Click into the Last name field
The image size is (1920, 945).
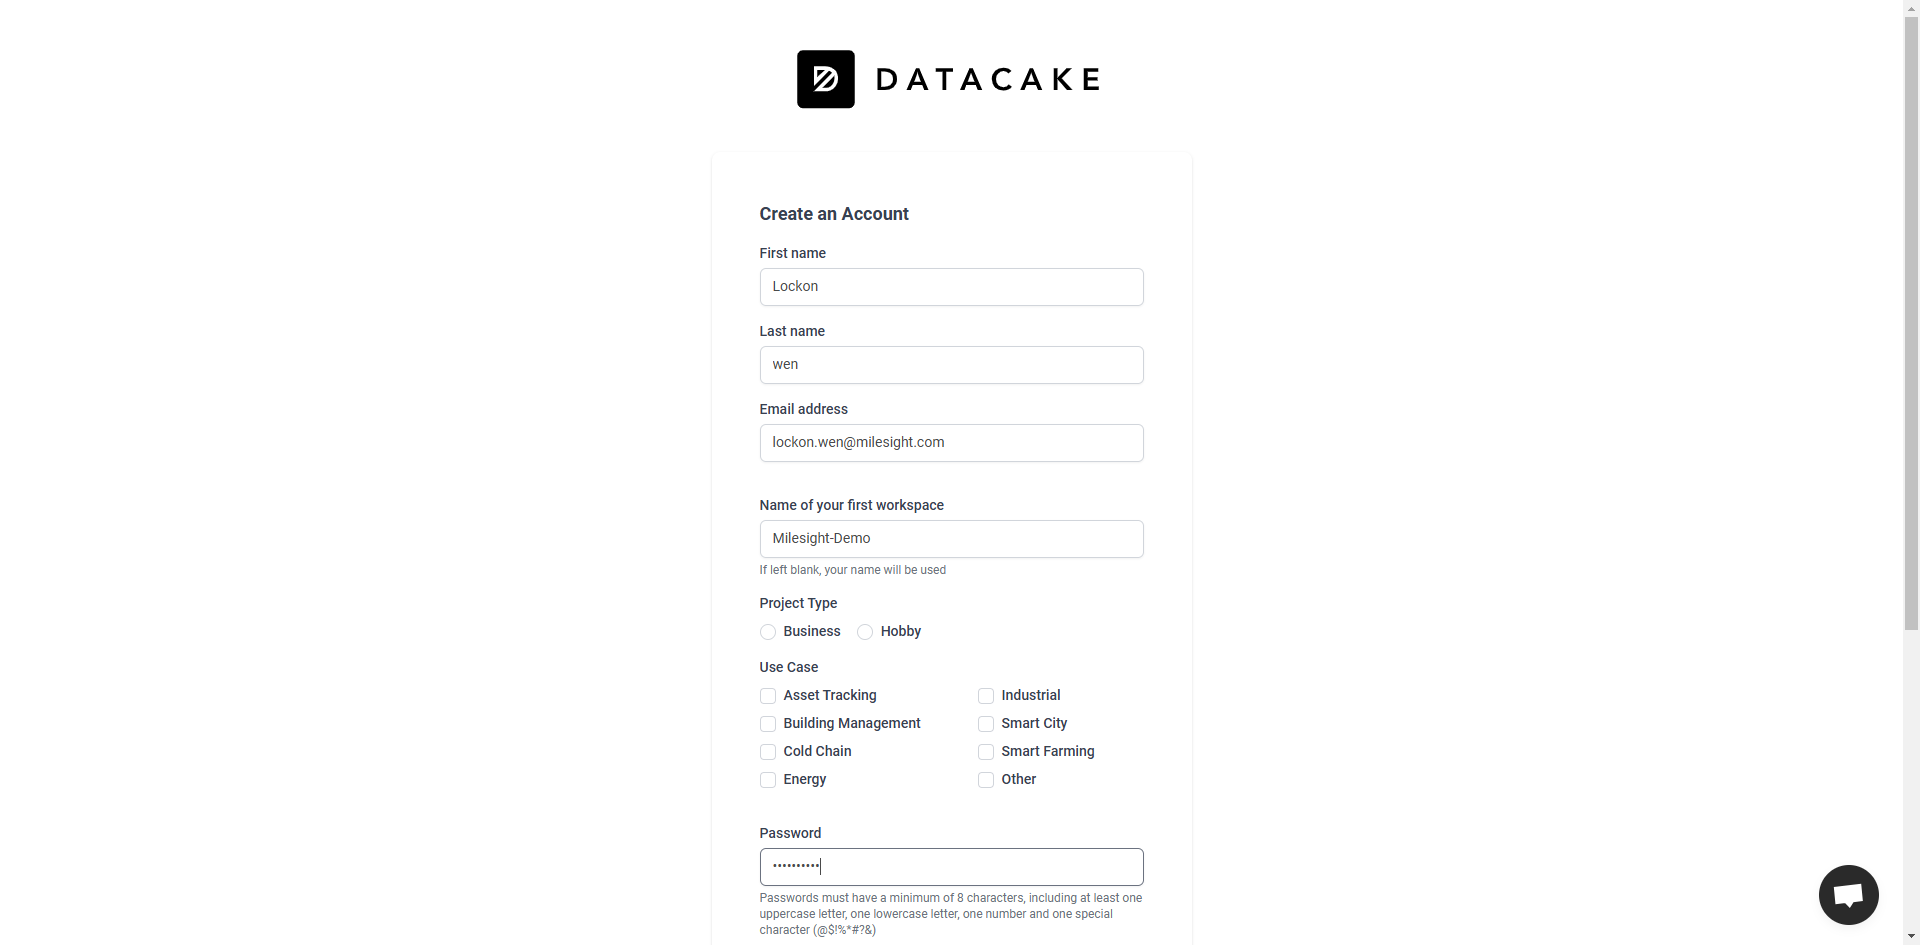(951, 365)
